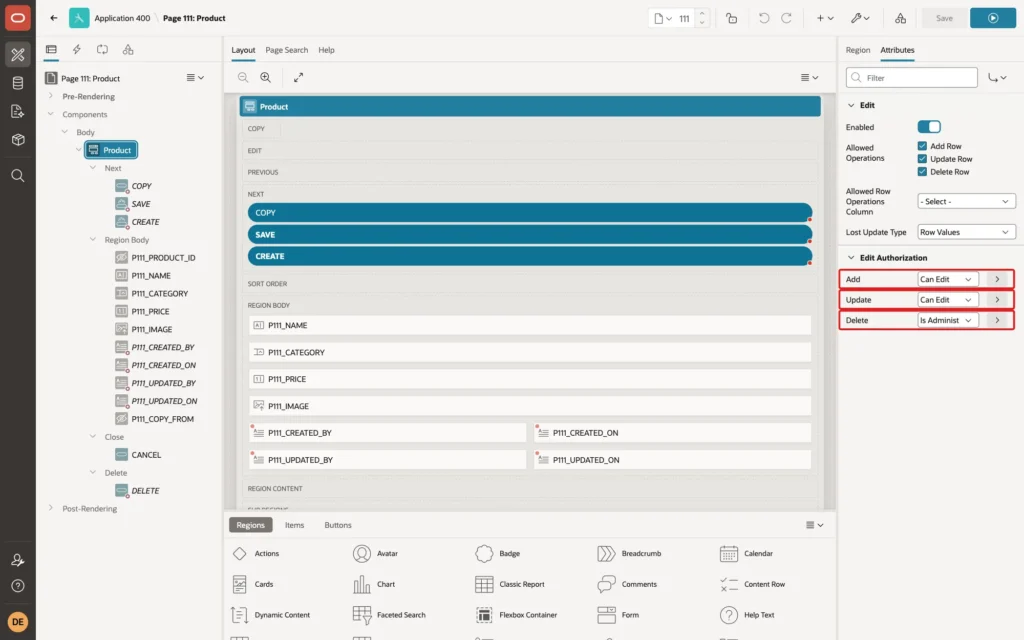This screenshot has width=1024, height=640.
Task: Increment the page number stepper
Action: pos(702,13)
